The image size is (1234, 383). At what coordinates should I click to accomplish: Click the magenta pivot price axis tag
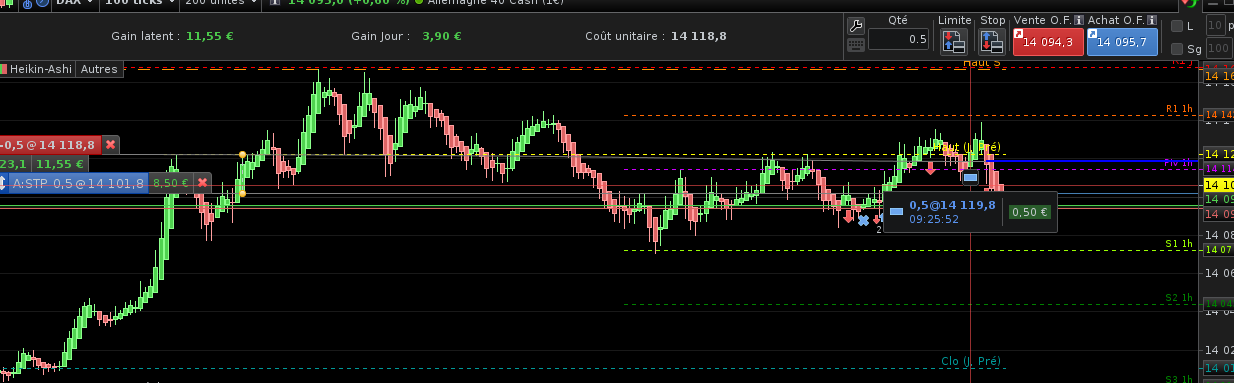pyautogui.click(x=1218, y=169)
